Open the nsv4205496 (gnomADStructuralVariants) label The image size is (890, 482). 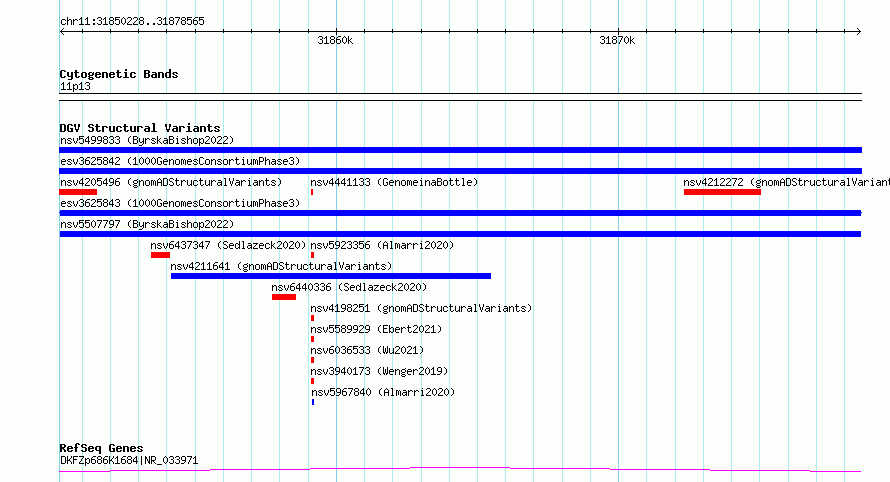coord(171,182)
